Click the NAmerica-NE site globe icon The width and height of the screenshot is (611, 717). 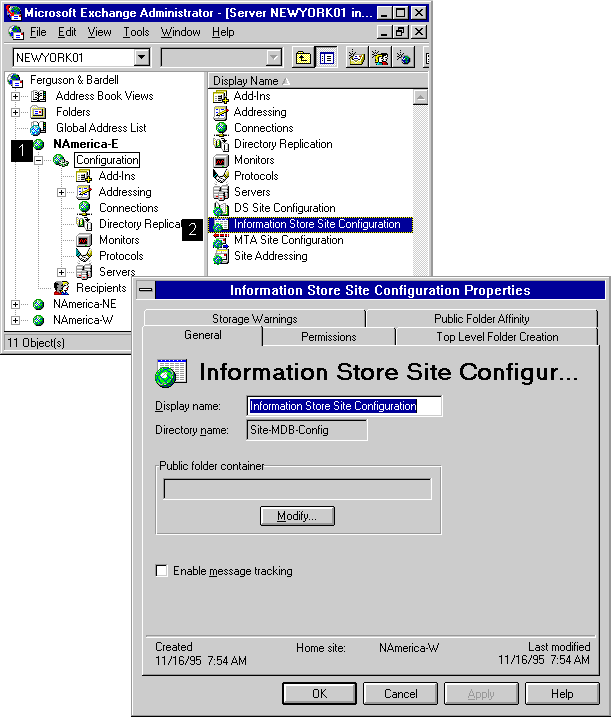[x=38, y=304]
